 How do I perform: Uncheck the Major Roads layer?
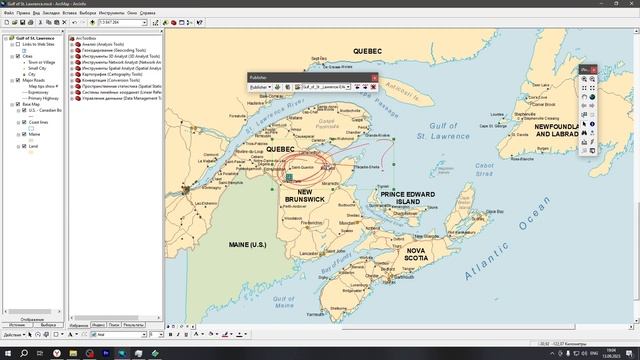click(x=18, y=80)
